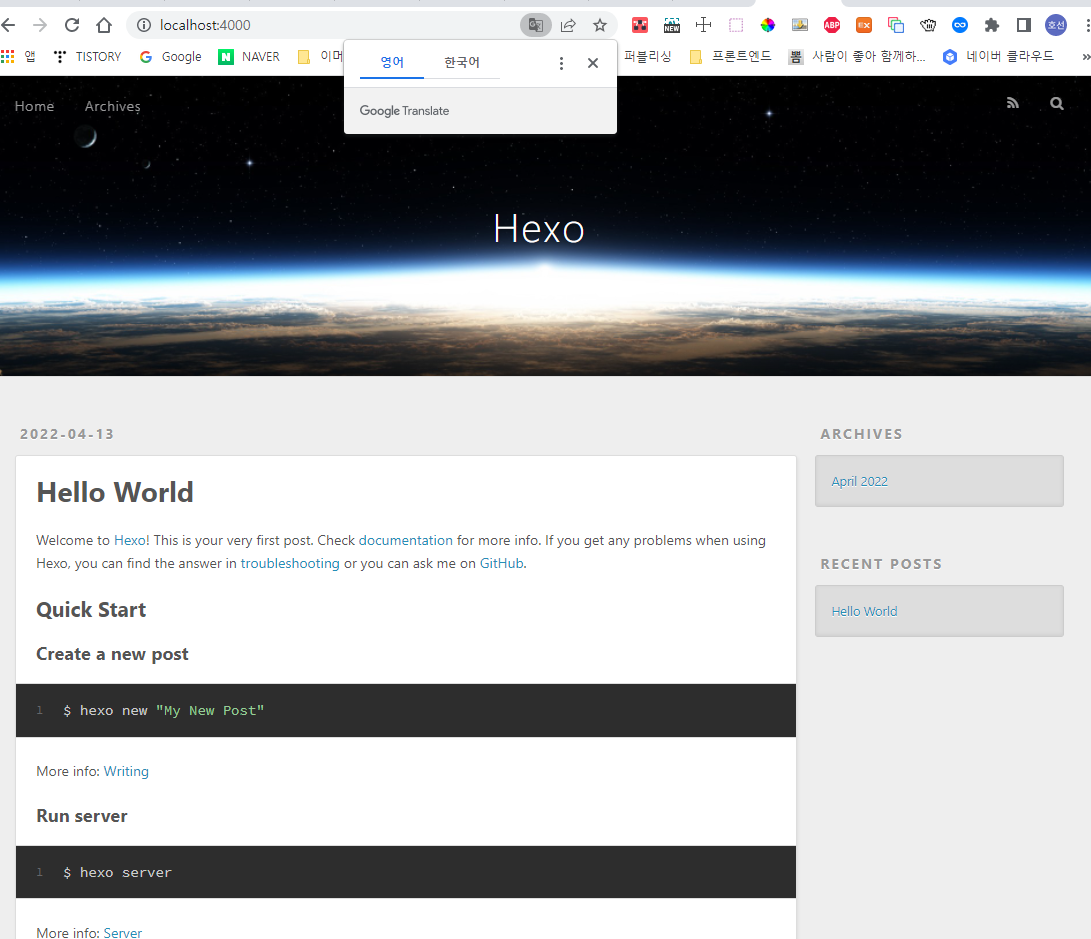This screenshot has height=939, width=1091.
Task: Open the Translate popup options with three dots
Action: 561,62
